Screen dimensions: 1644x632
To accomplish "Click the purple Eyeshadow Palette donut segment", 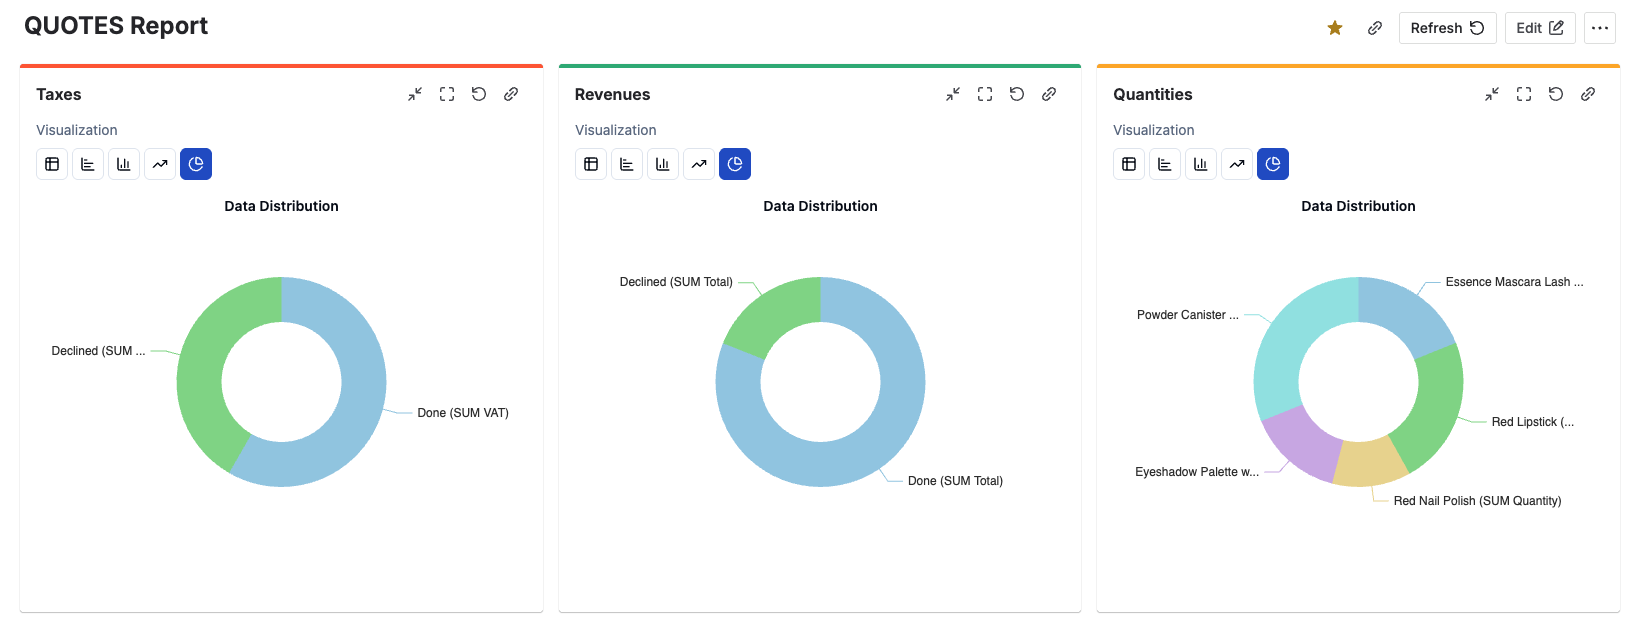I will (x=1303, y=443).
